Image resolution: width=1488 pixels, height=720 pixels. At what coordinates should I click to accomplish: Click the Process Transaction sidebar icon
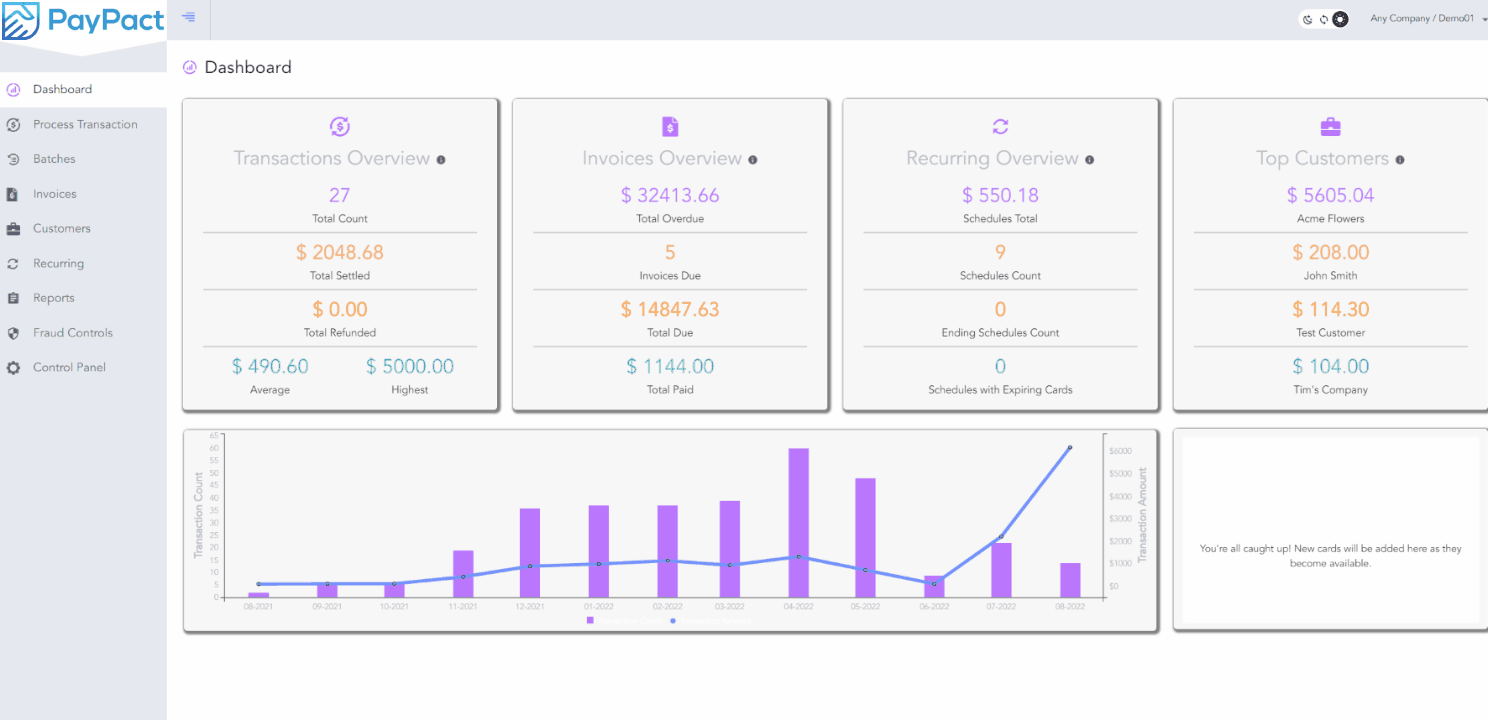(13, 124)
